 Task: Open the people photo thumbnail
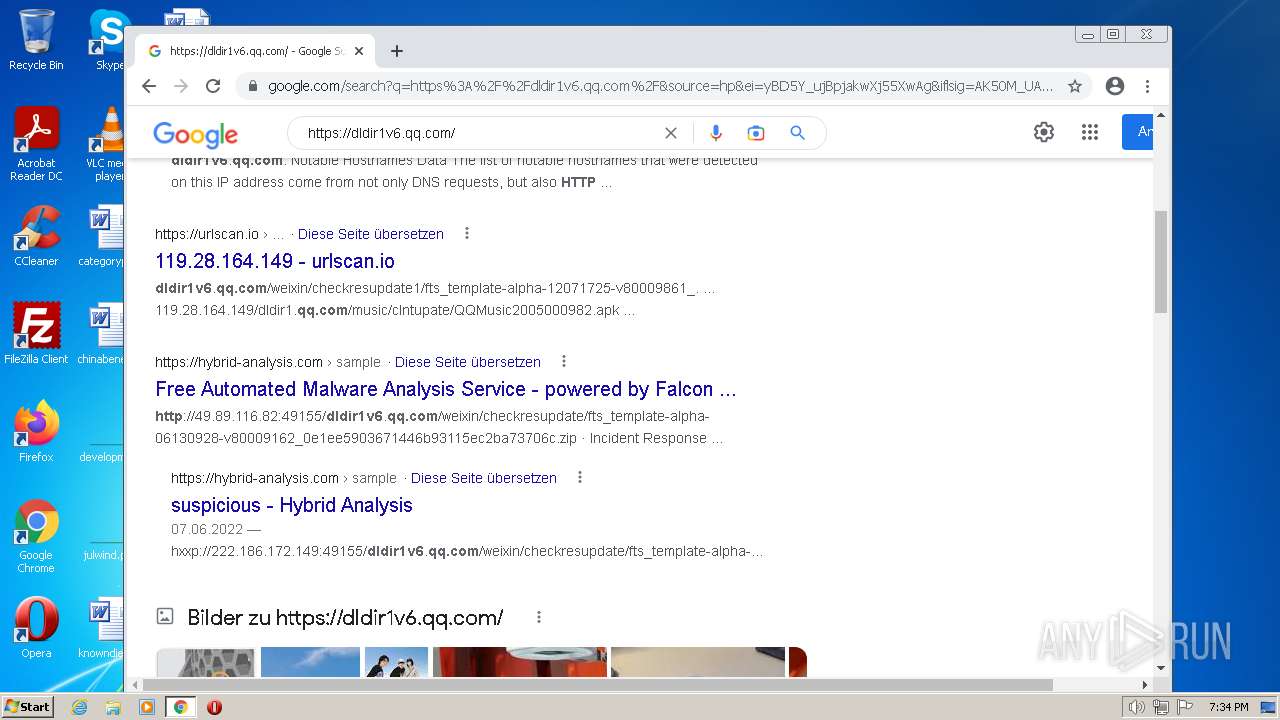click(x=397, y=662)
